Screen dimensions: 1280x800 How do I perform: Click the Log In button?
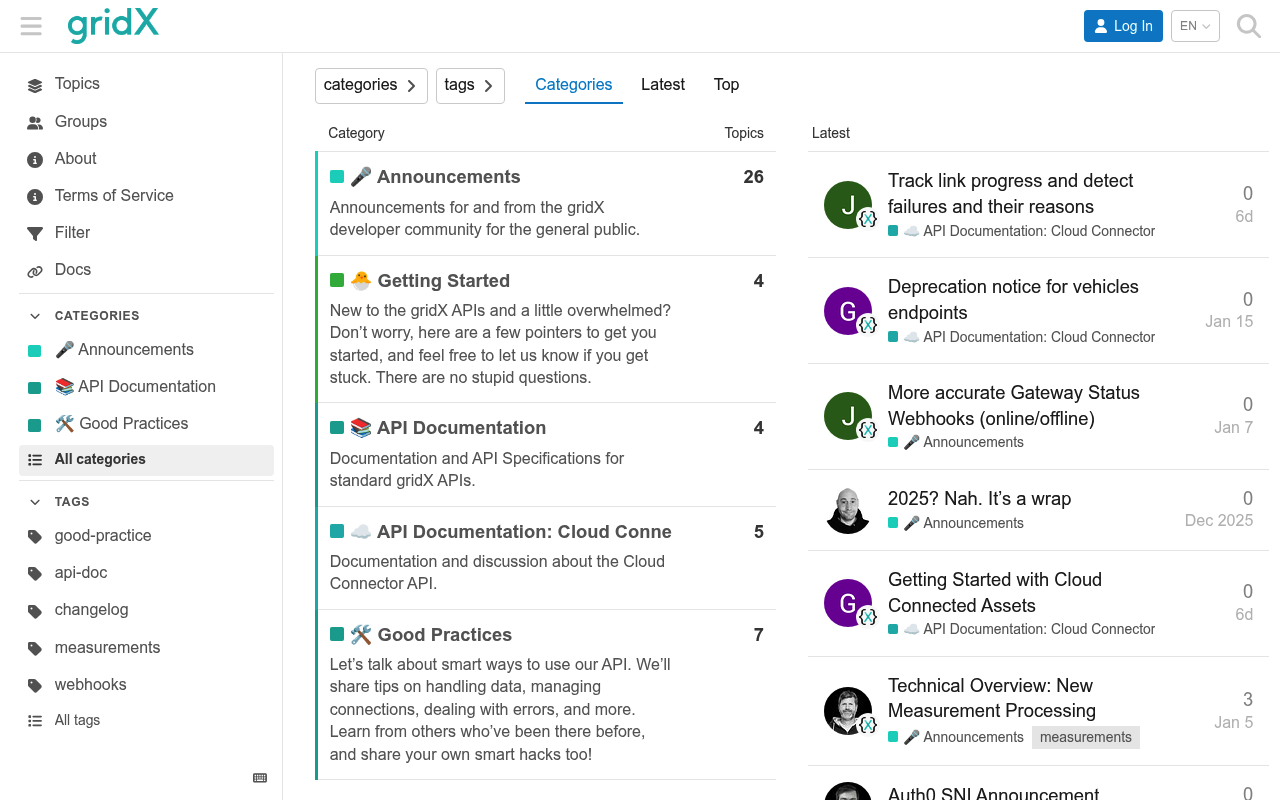tap(1123, 26)
